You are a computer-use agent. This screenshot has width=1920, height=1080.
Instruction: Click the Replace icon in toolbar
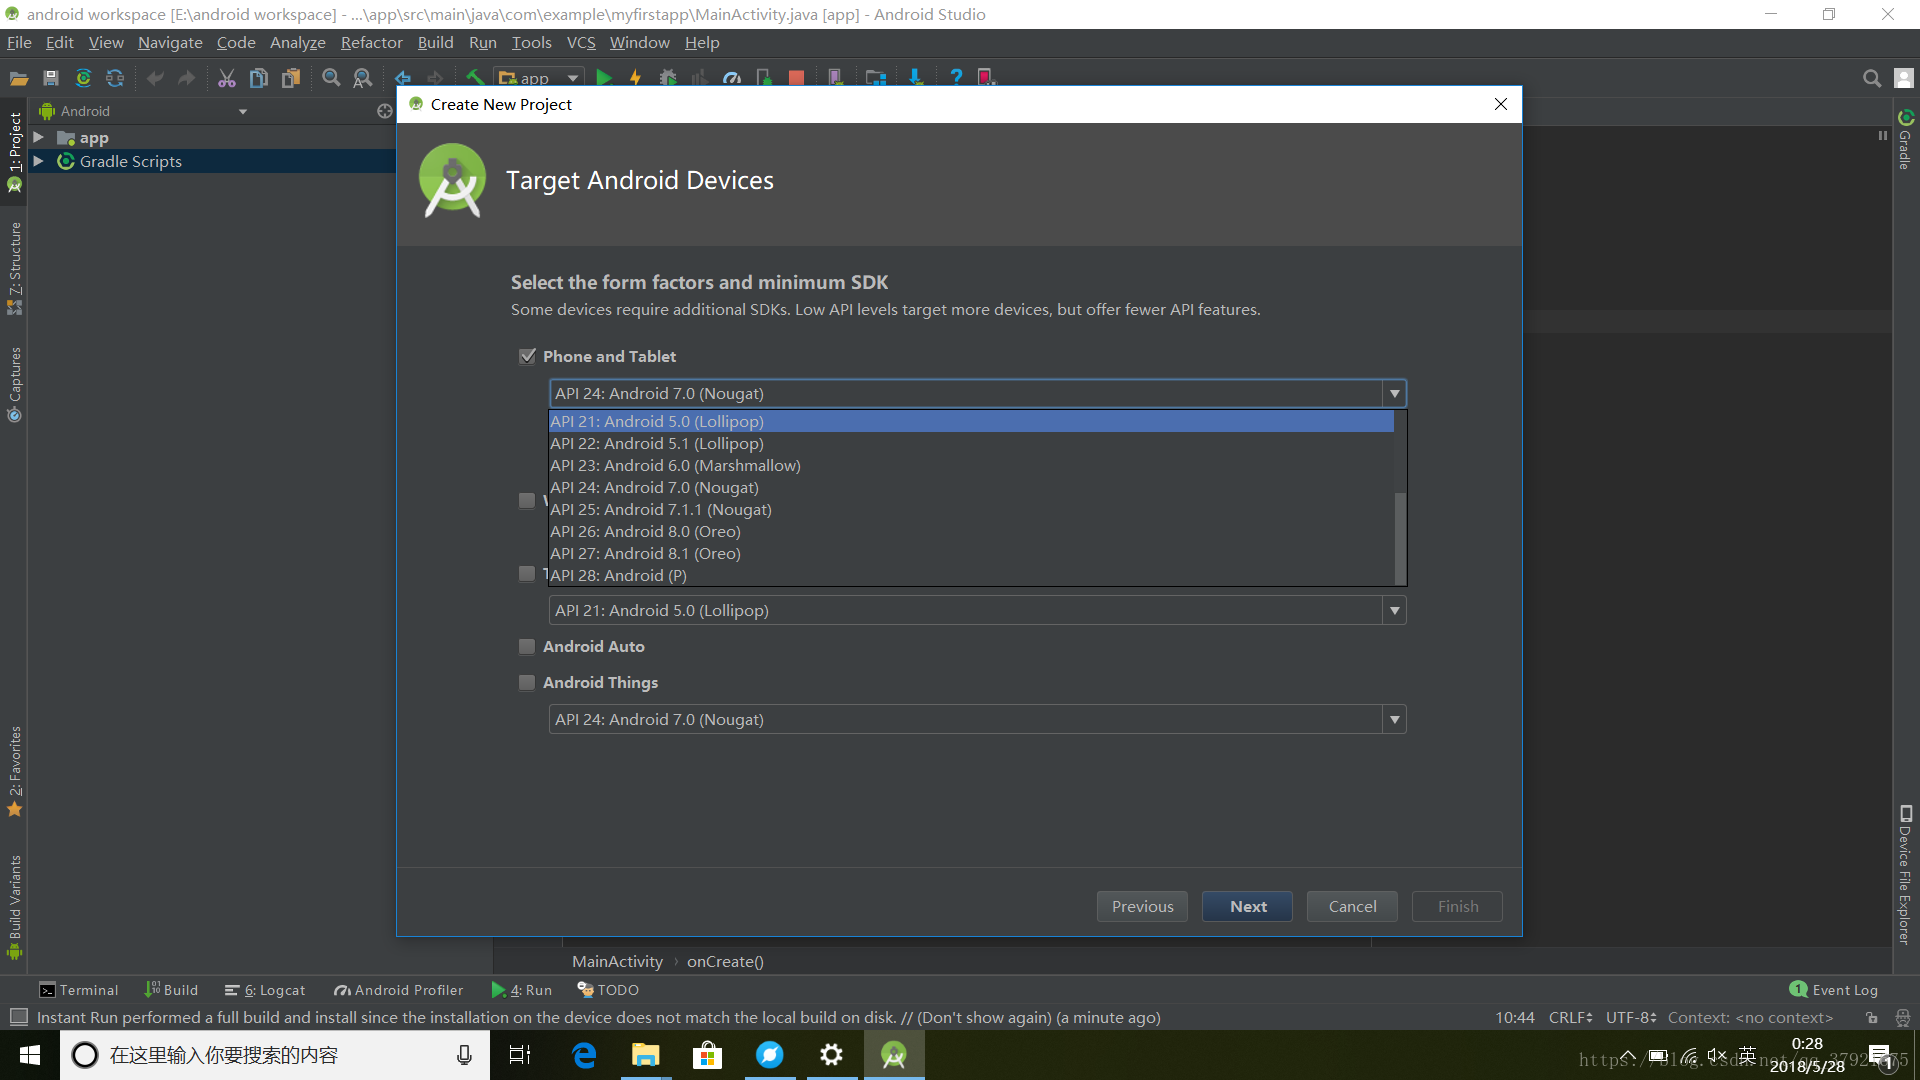363,78
